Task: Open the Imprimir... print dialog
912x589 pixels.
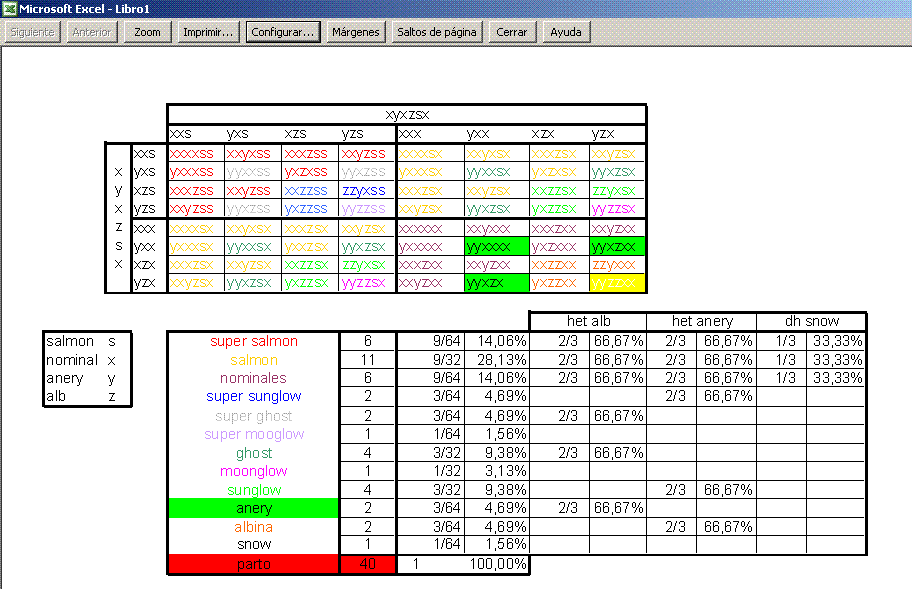Action: (x=208, y=32)
